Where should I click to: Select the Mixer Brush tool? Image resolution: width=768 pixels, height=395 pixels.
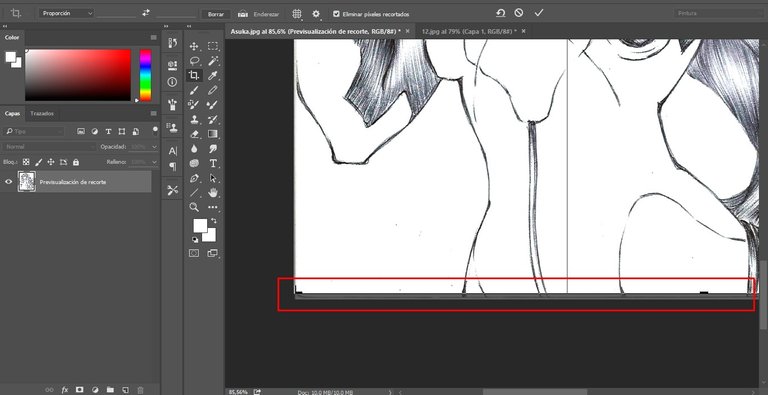pos(213,104)
